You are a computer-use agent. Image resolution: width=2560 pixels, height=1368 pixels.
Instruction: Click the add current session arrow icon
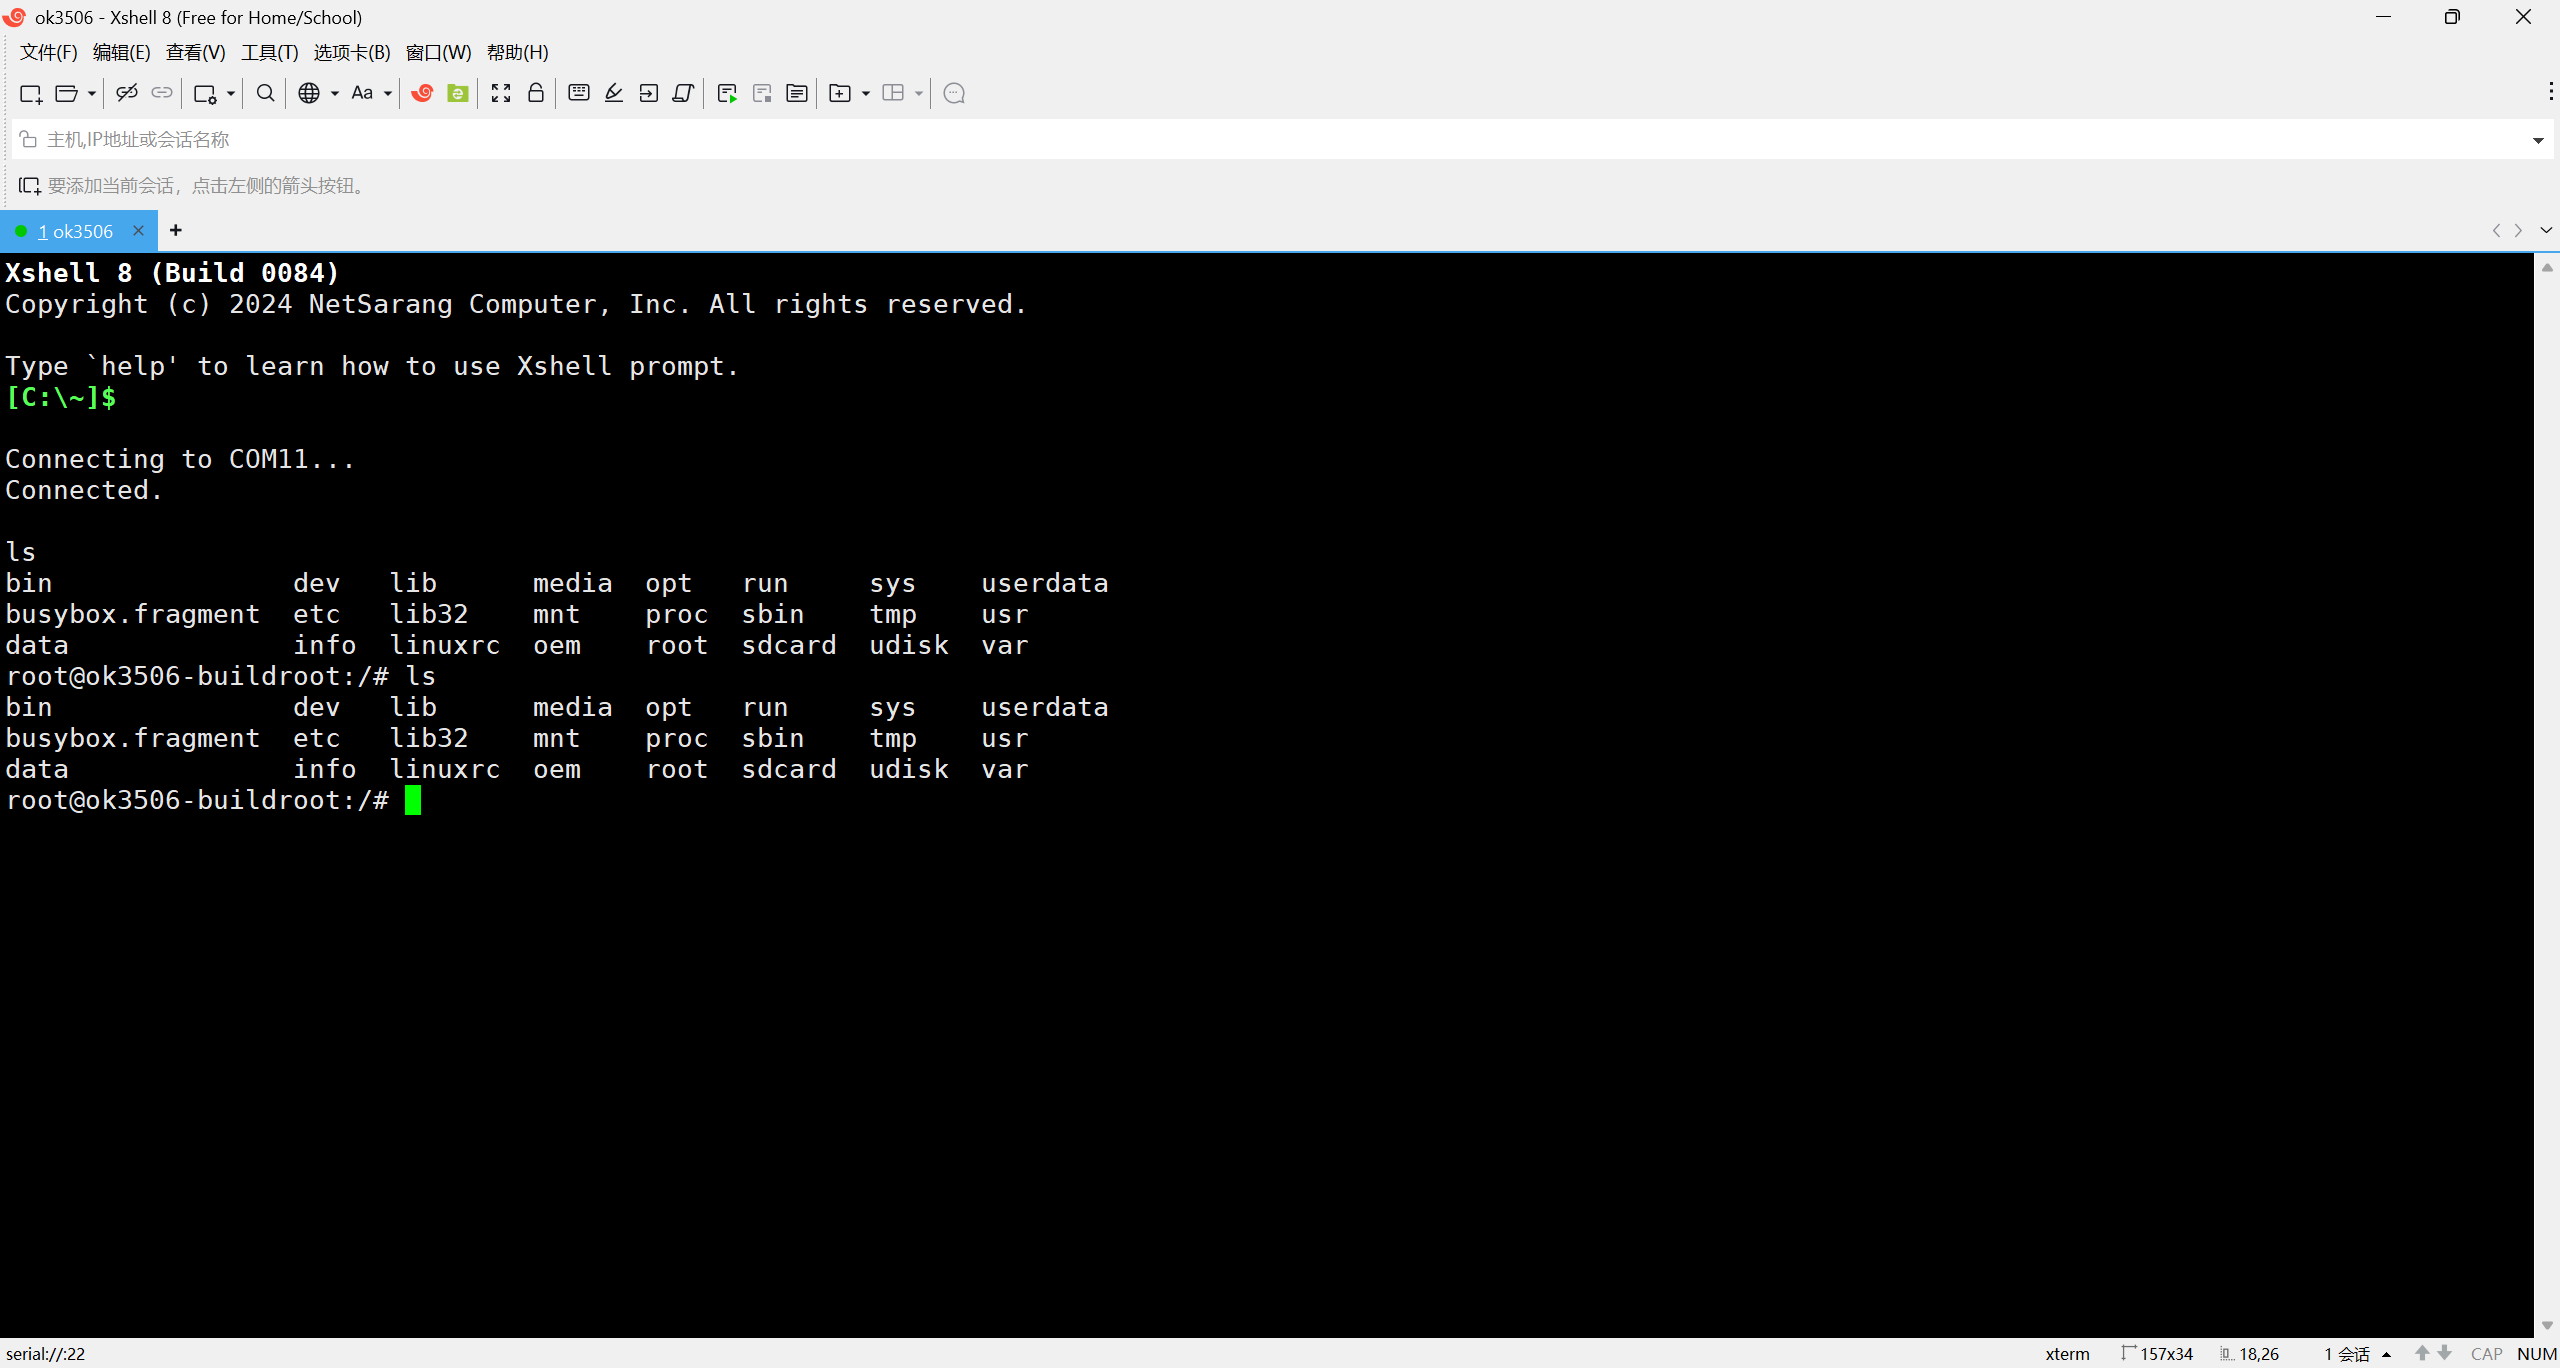pyautogui.click(x=29, y=185)
